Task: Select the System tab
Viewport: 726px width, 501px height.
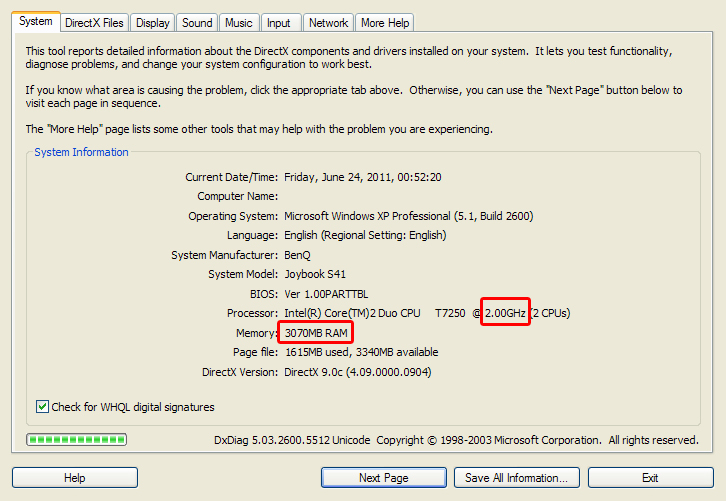Action: coord(35,21)
